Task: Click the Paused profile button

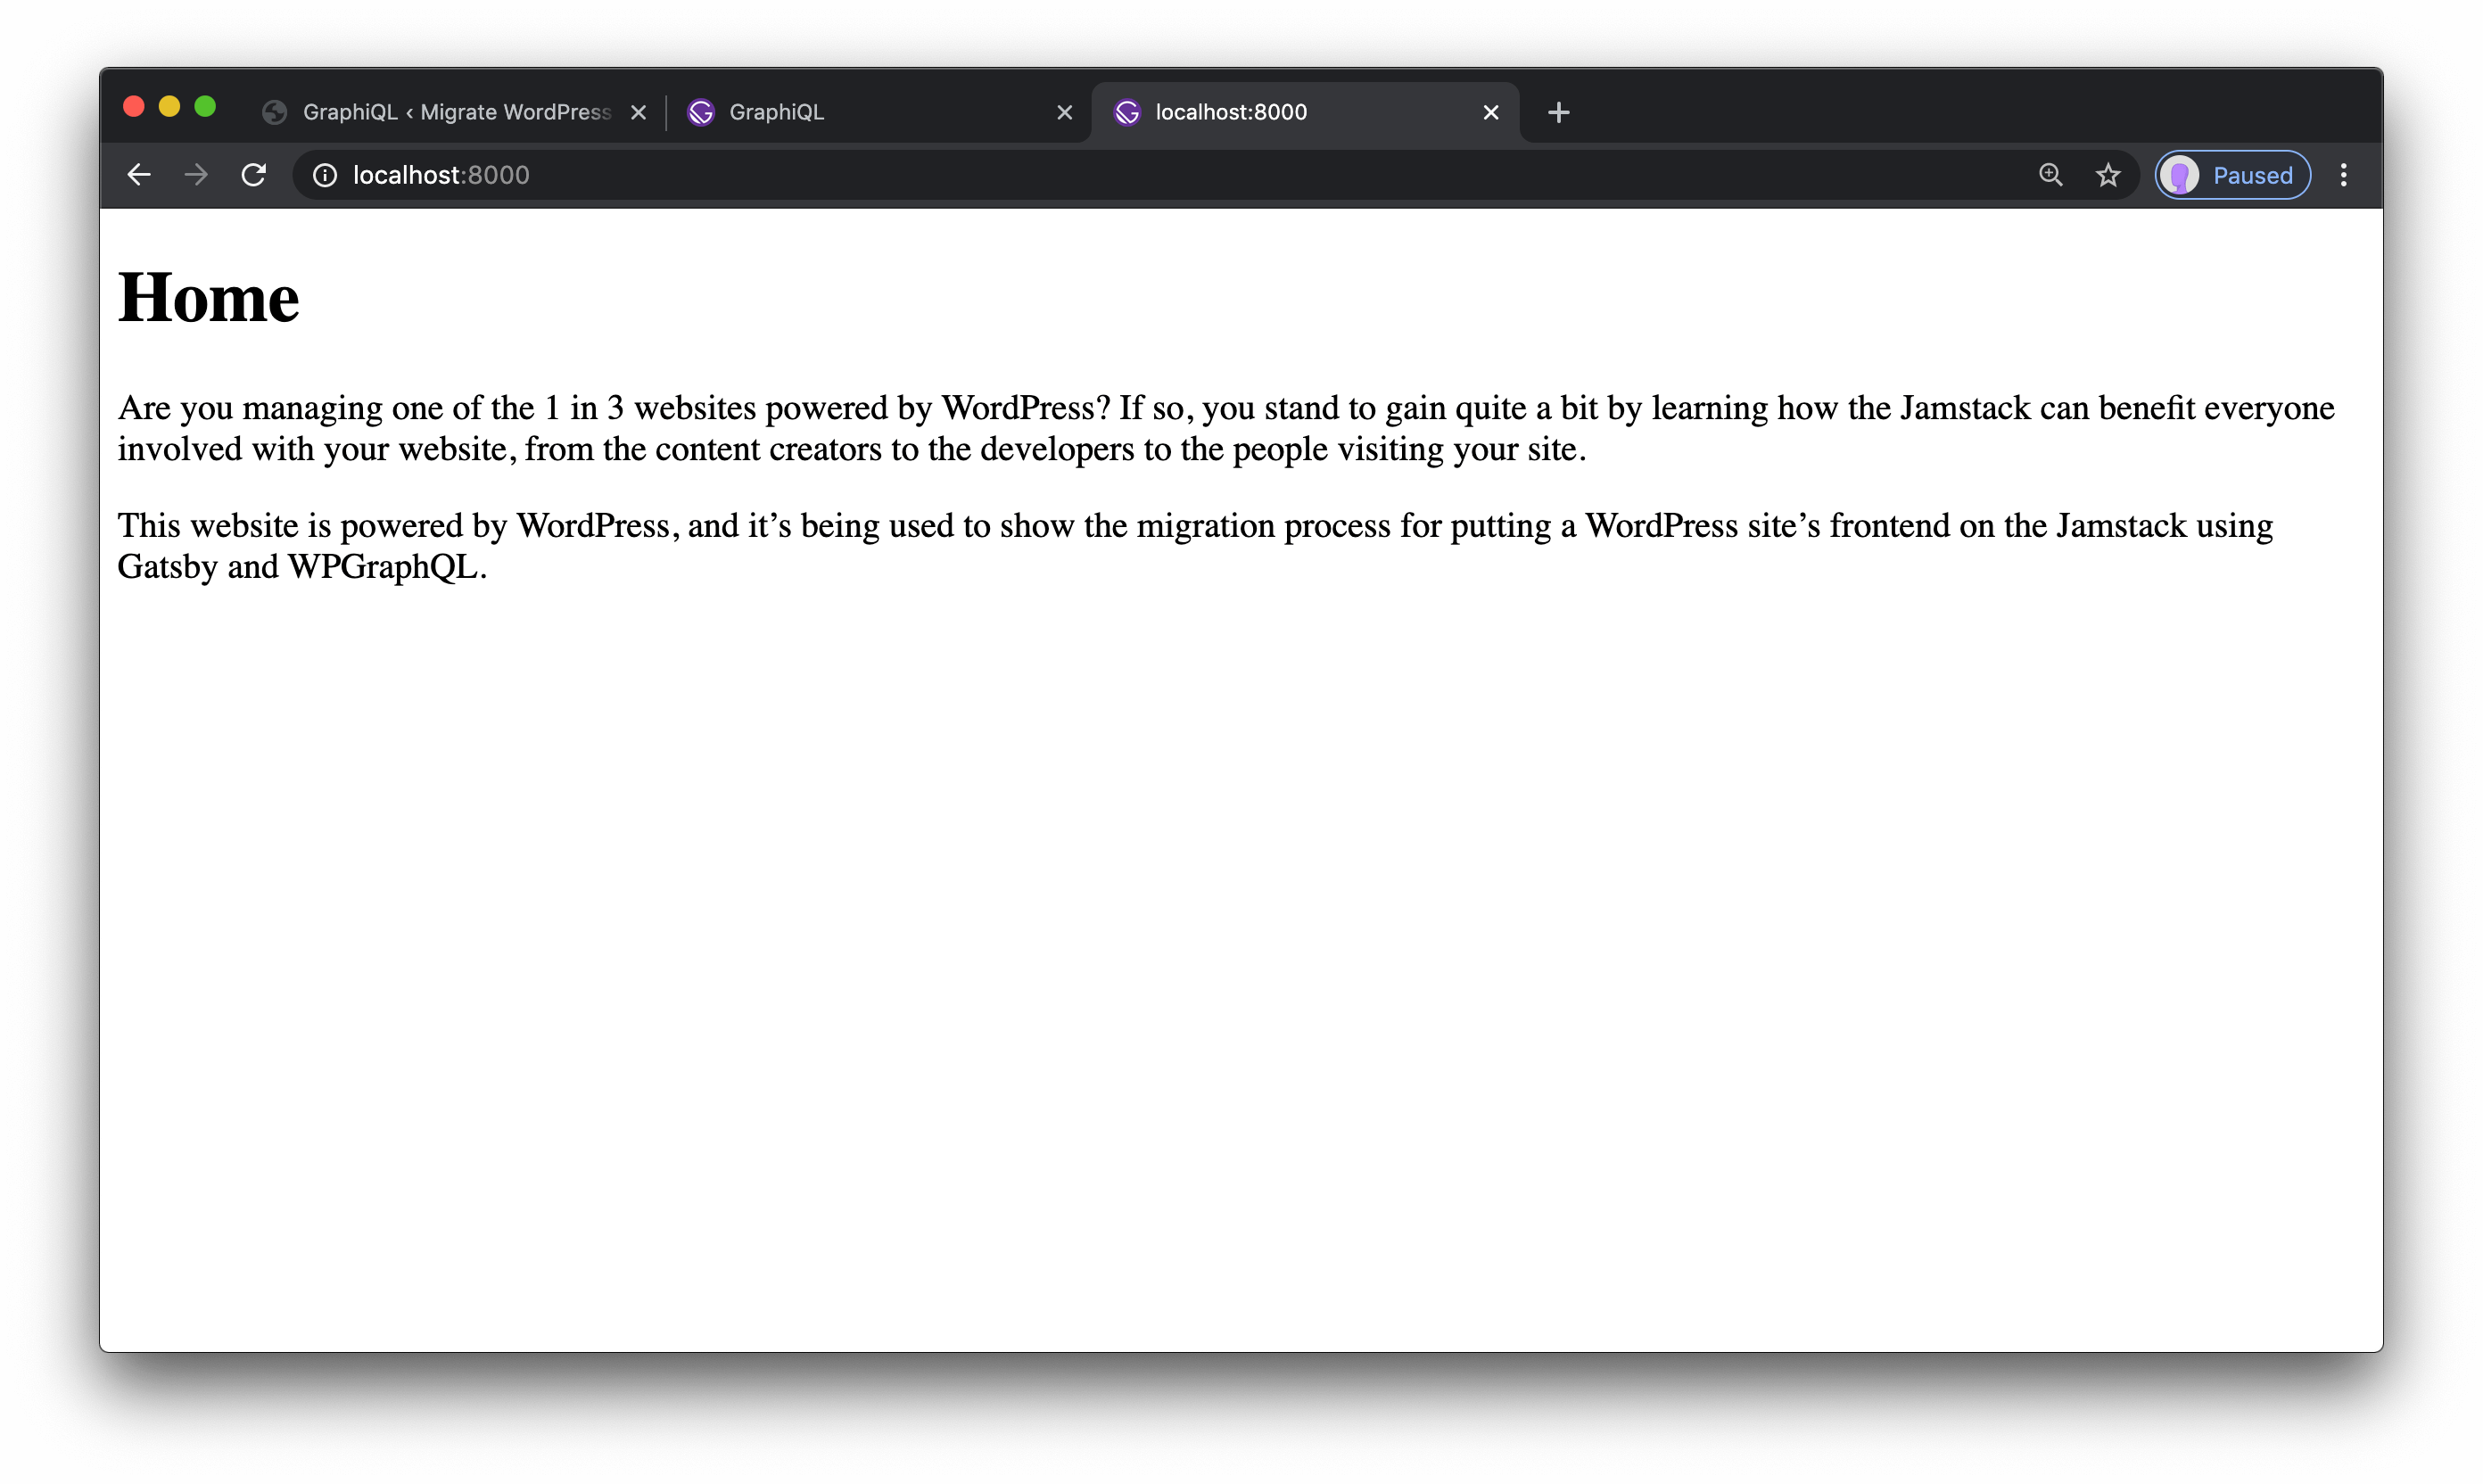Action: 2231,175
